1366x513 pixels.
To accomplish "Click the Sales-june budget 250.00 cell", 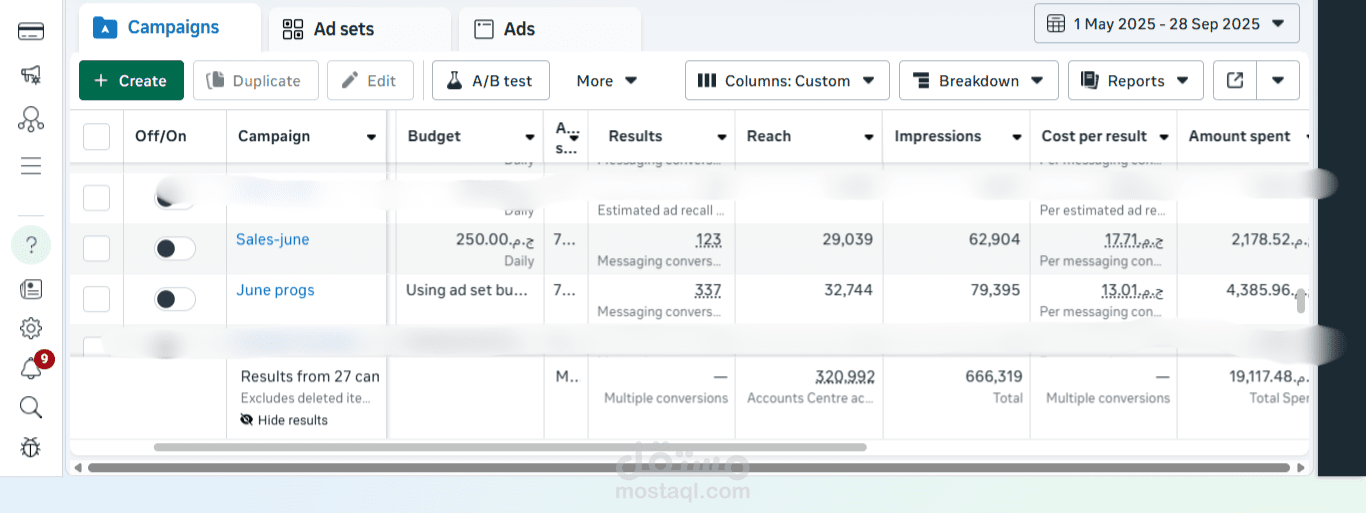I will 468,248.
